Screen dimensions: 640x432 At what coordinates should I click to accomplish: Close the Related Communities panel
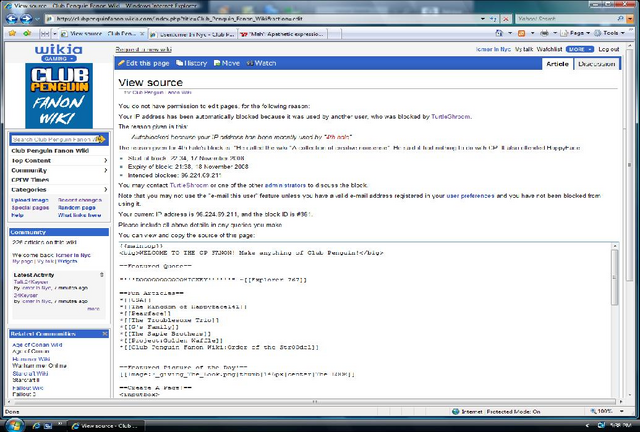[105, 334]
